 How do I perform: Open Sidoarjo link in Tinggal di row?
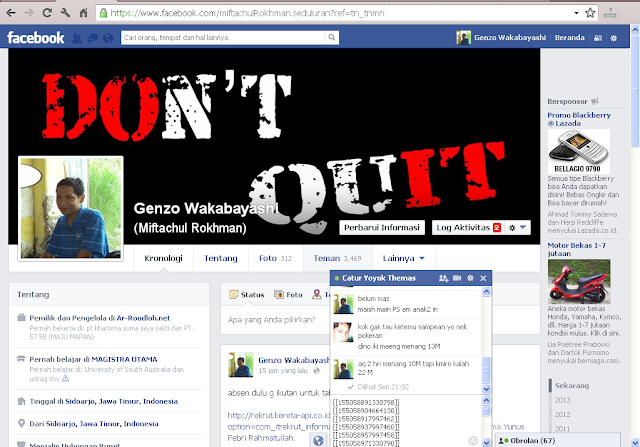pyautogui.click(x=122, y=401)
